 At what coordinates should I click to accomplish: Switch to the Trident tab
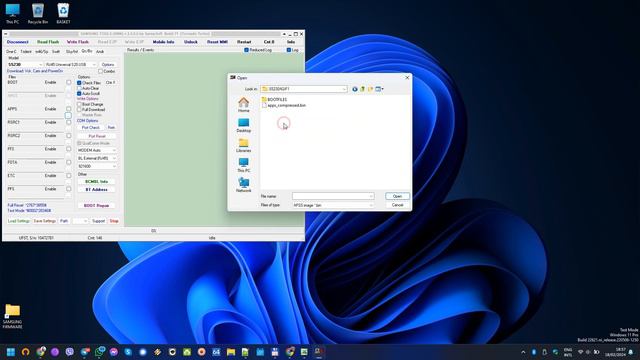(26, 52)
